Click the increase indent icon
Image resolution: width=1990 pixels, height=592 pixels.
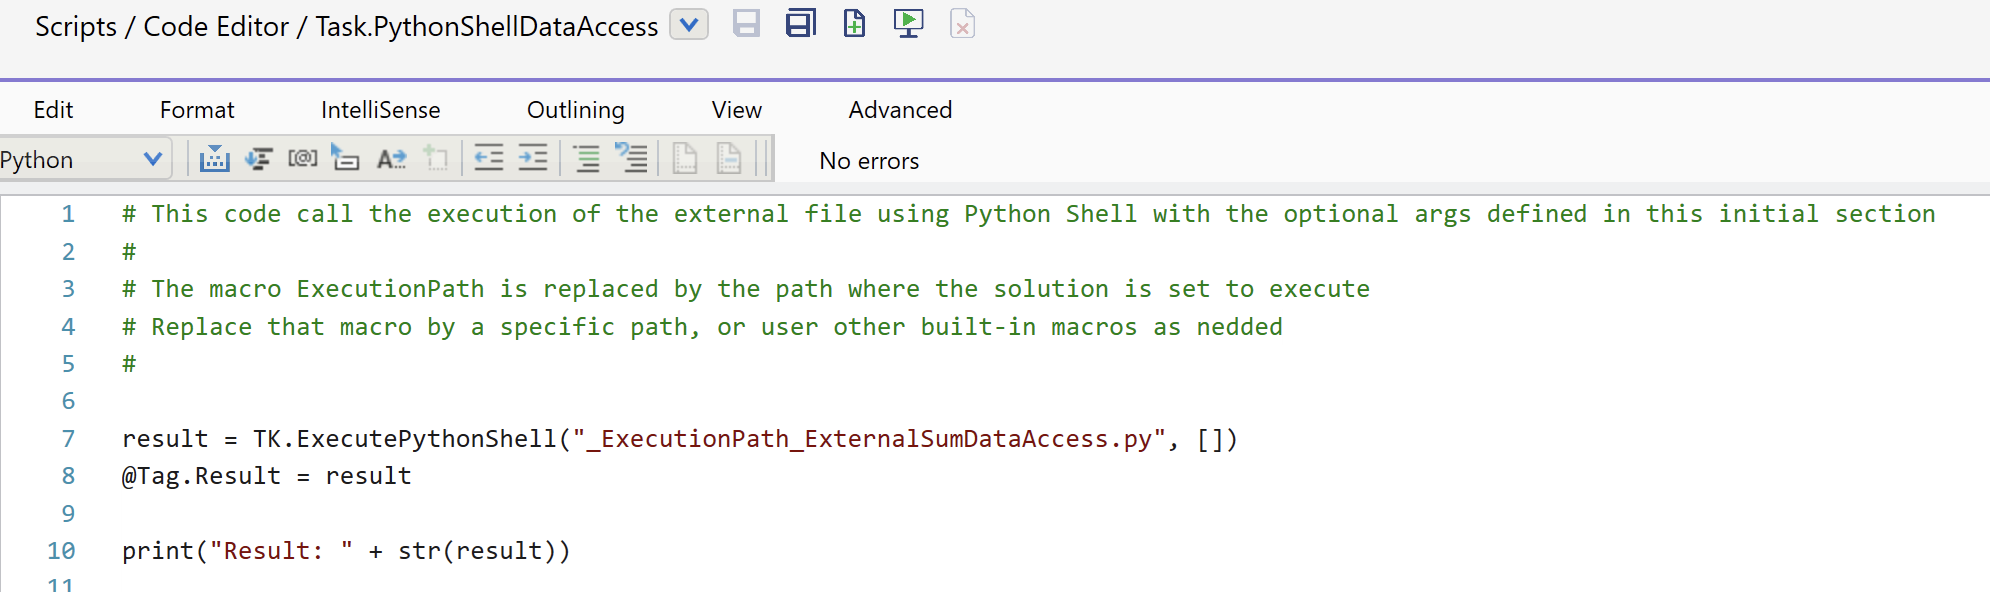point(533,159)
